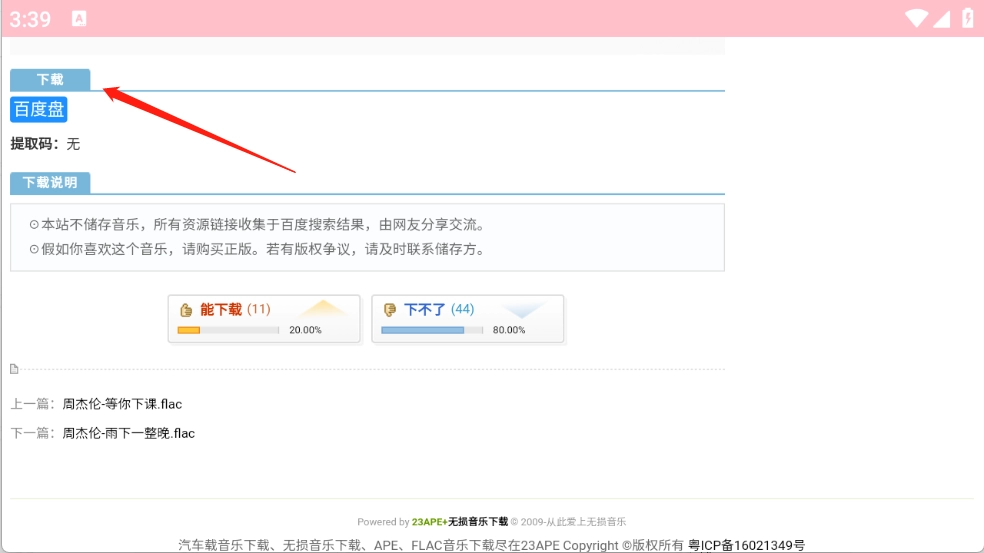Tap the 3:39 clock in status bar
The width and height of the screenshot is (984, 553).
pyautogui.click(x=30, y=18)
